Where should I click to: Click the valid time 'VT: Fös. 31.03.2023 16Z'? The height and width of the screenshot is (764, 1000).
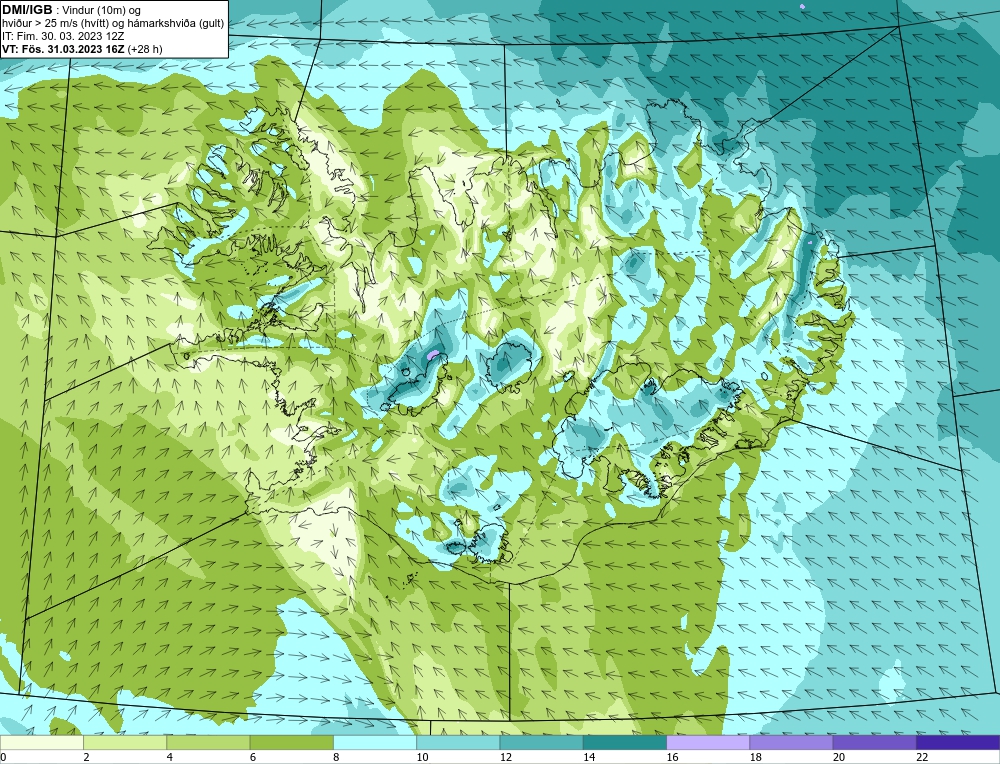64,49
